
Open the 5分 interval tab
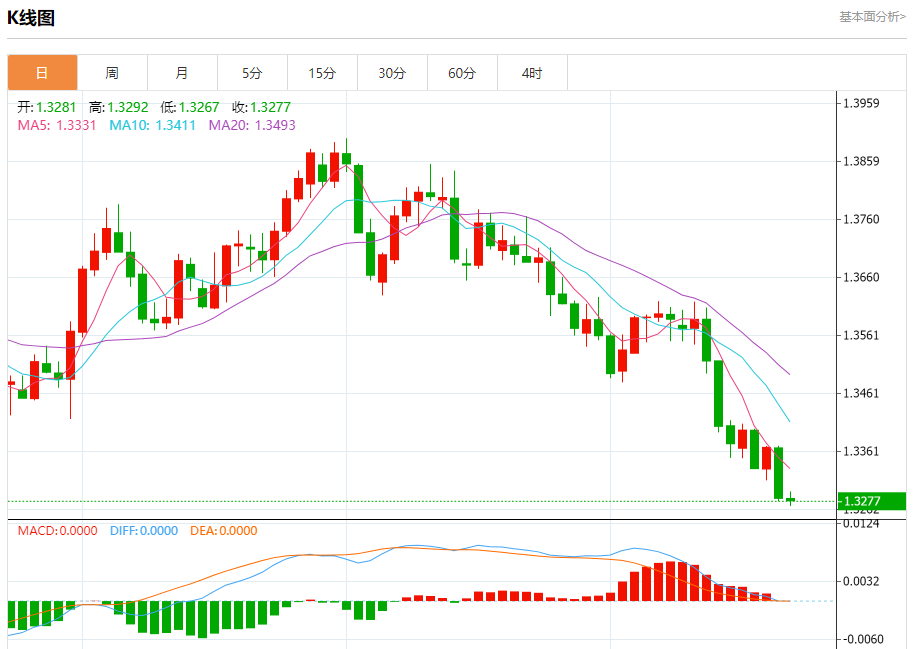coord(252,73)
